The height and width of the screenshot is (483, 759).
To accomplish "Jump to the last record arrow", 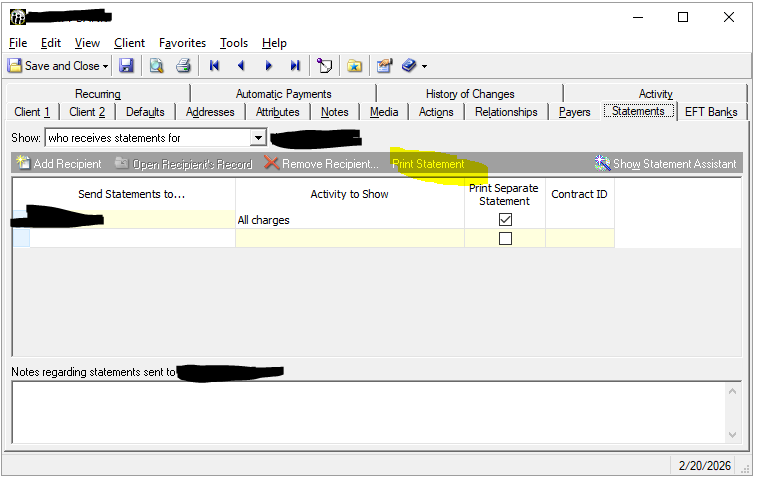I will (x=295, y=66).
